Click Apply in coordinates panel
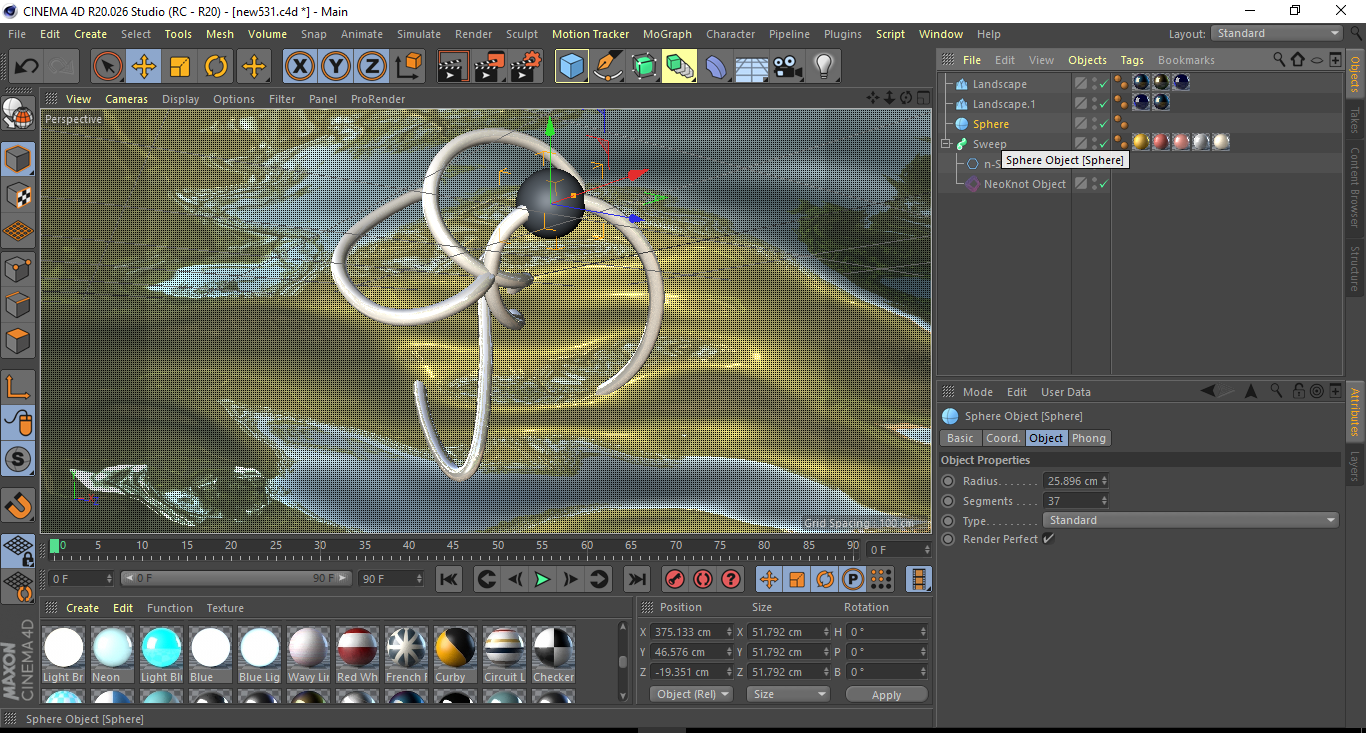1366x733 pixels. (886, 694)
